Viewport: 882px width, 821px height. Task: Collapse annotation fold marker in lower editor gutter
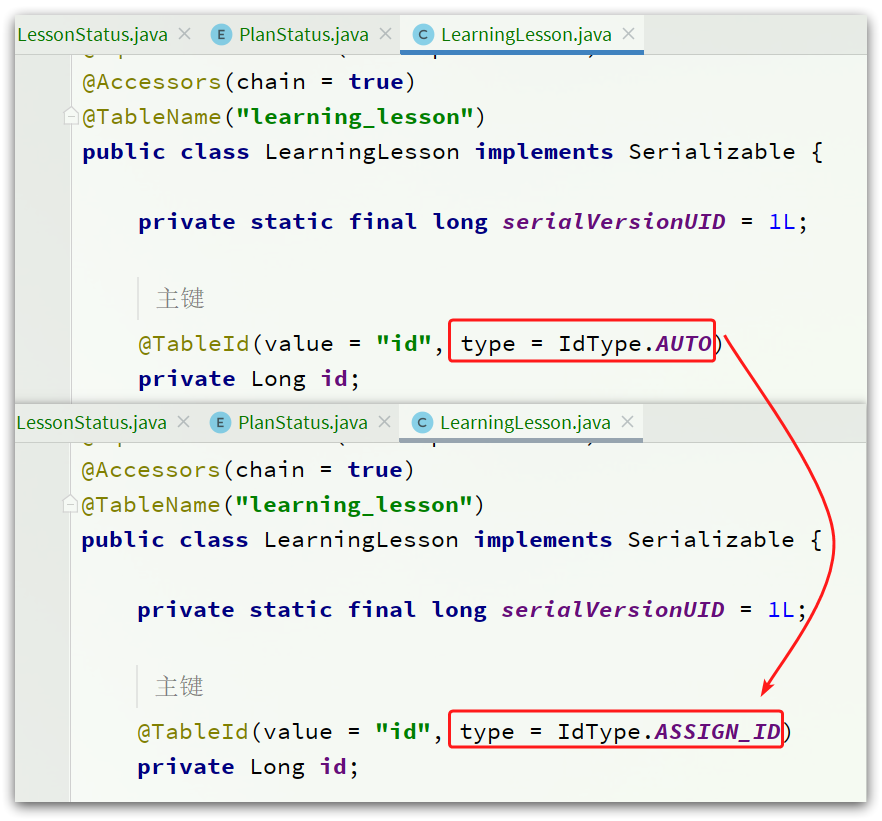pos(70,504)
